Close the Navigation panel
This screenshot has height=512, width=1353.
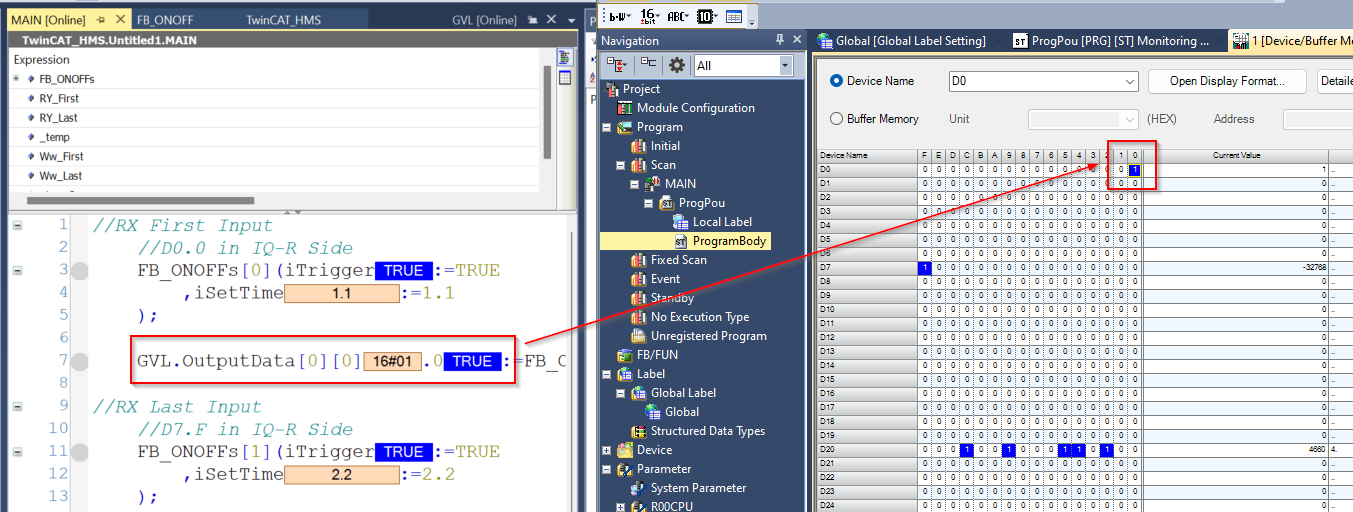point(795,40)
